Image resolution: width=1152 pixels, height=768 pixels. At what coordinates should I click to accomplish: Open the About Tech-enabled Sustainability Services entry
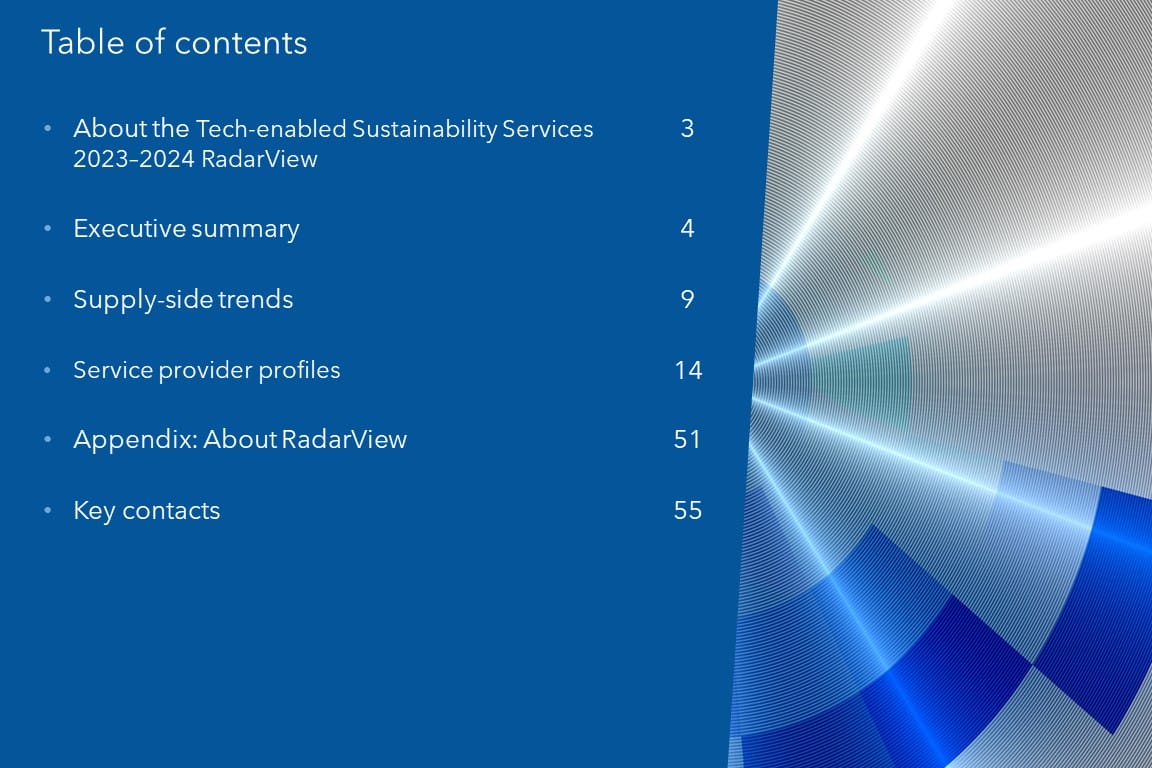point(332,143)
